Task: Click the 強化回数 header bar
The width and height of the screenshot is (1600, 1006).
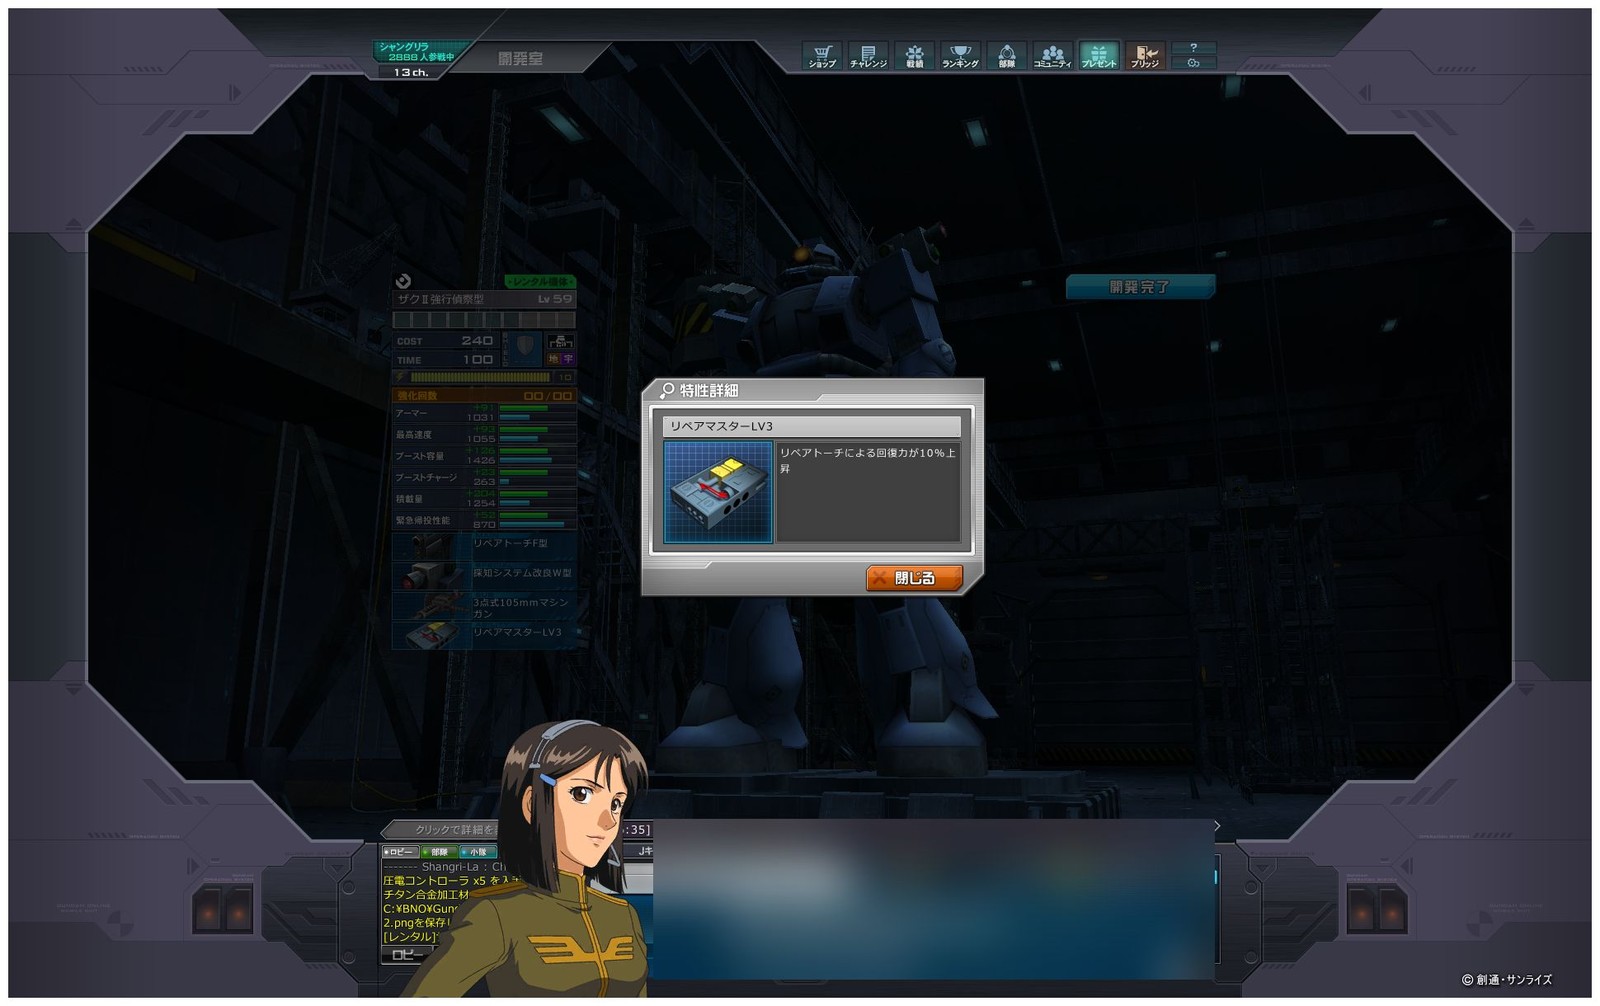Action: coord(484,396)
